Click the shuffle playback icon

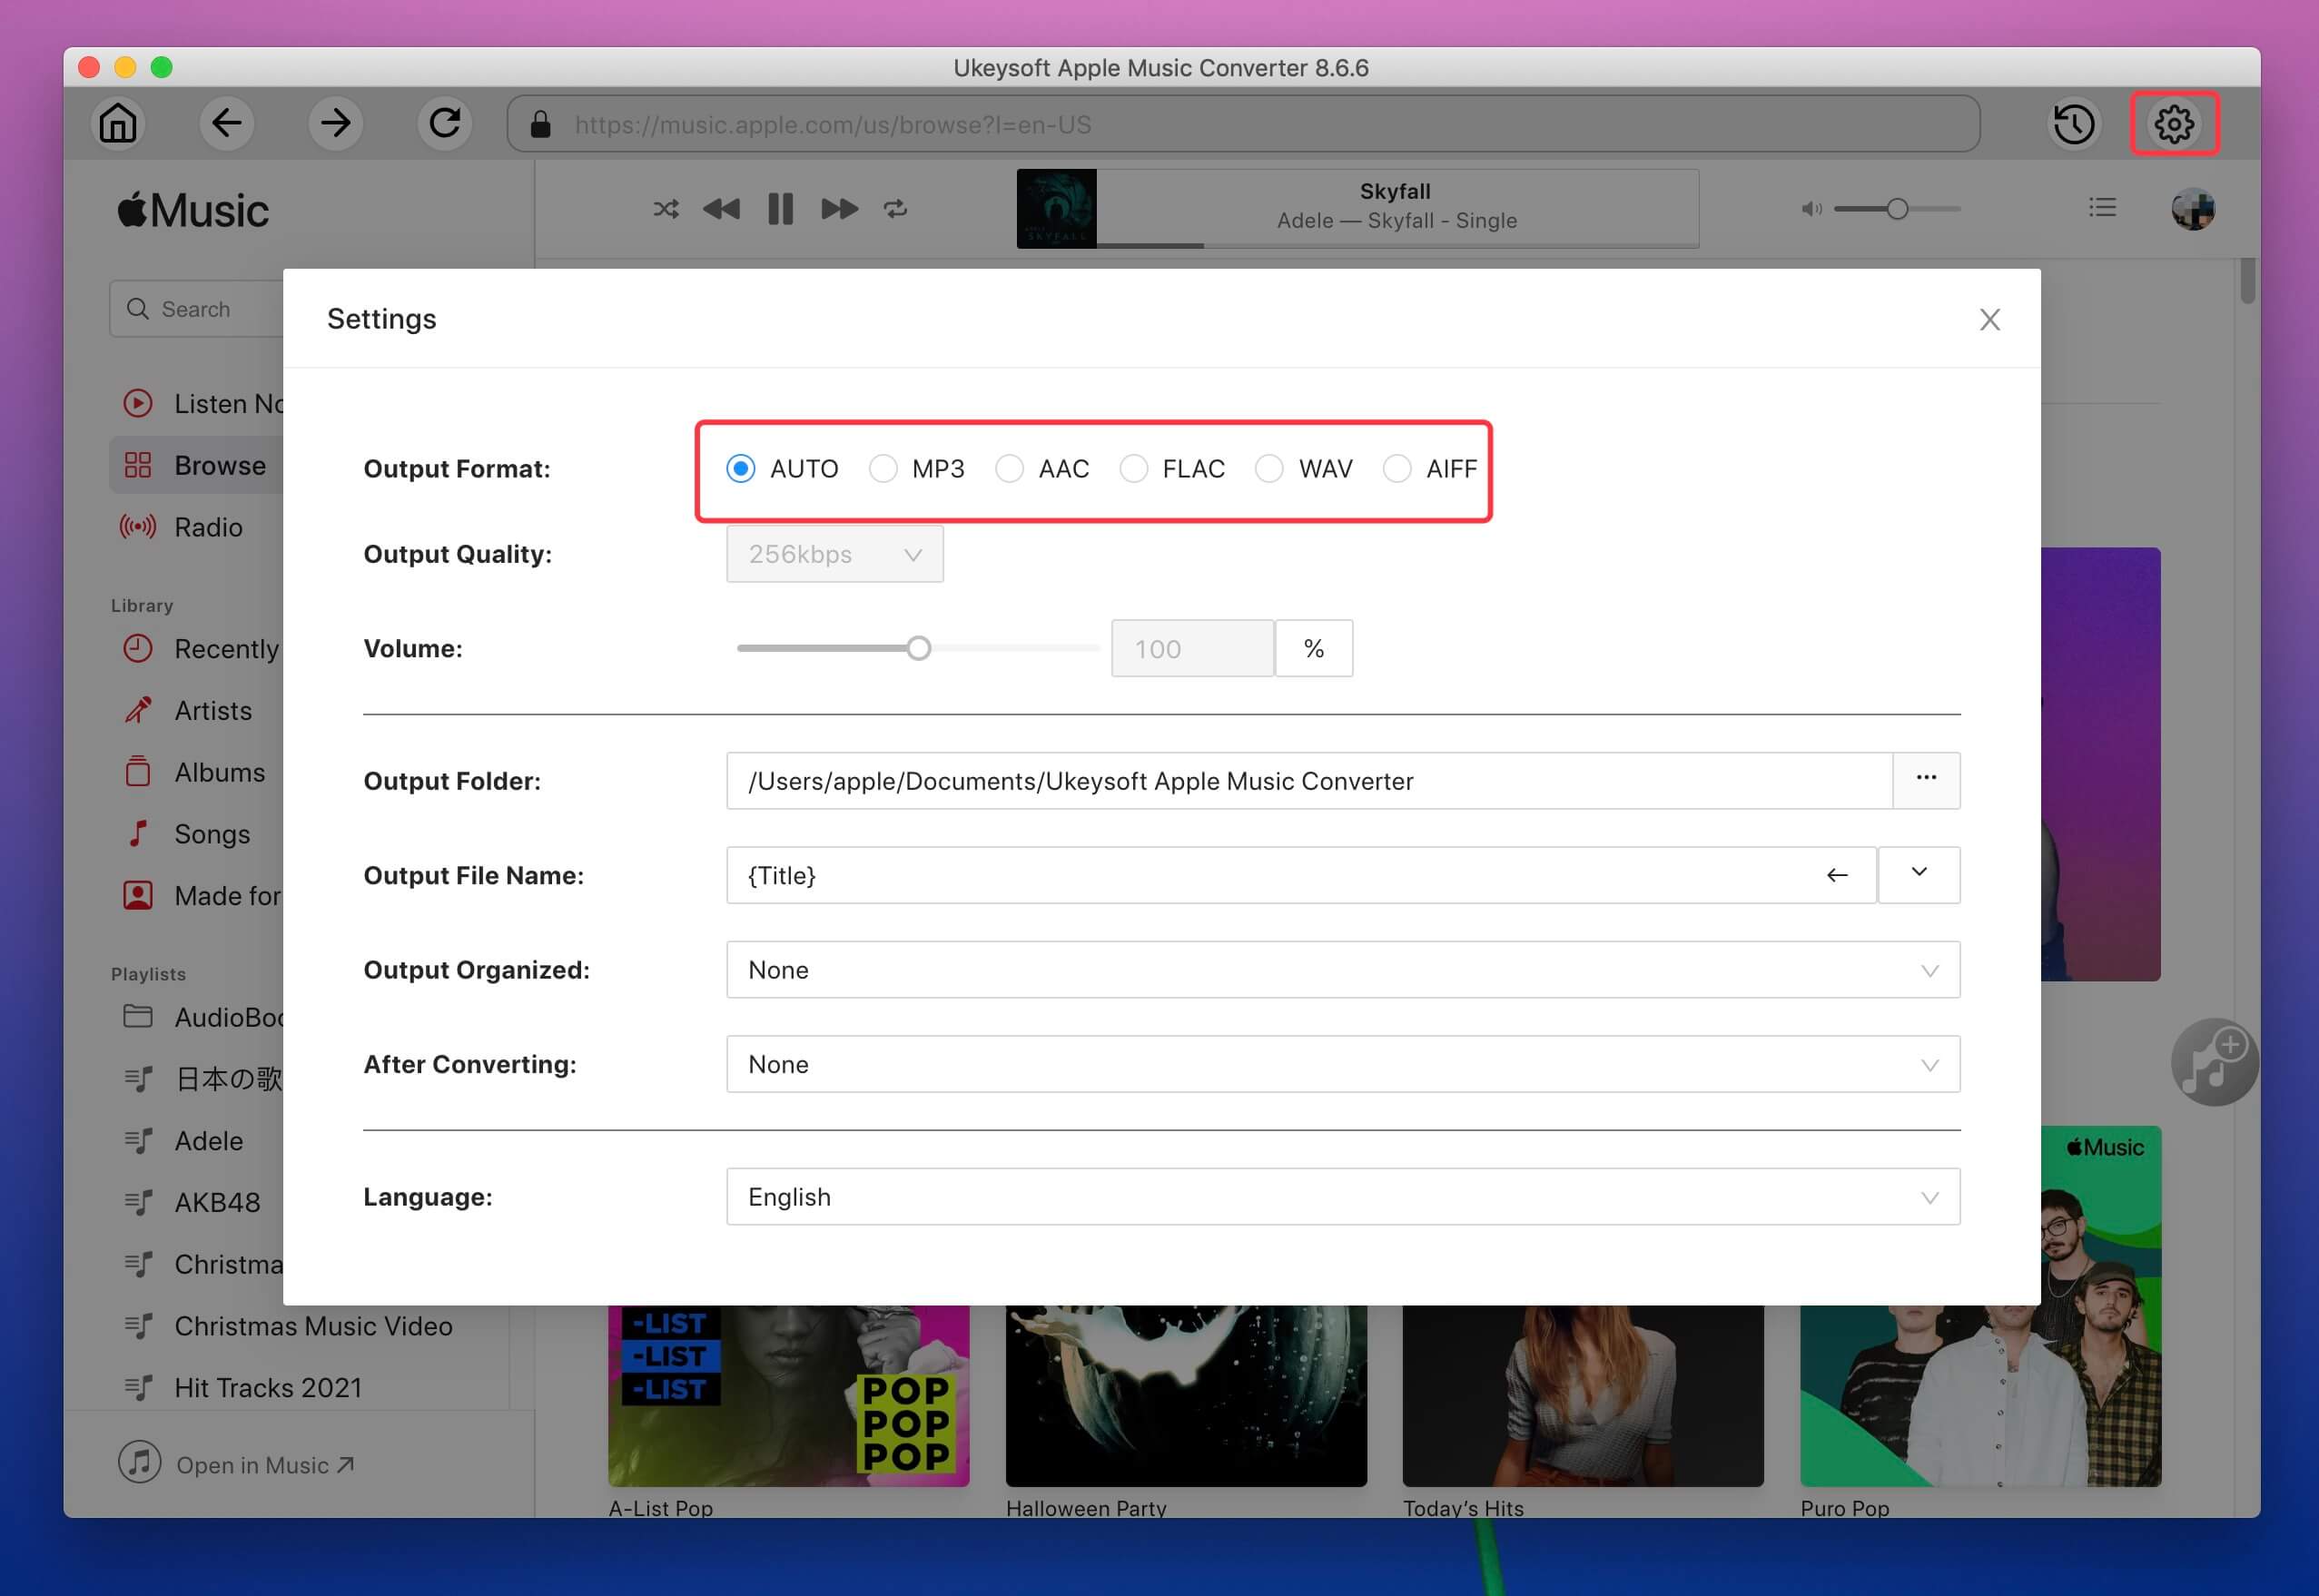666,210
